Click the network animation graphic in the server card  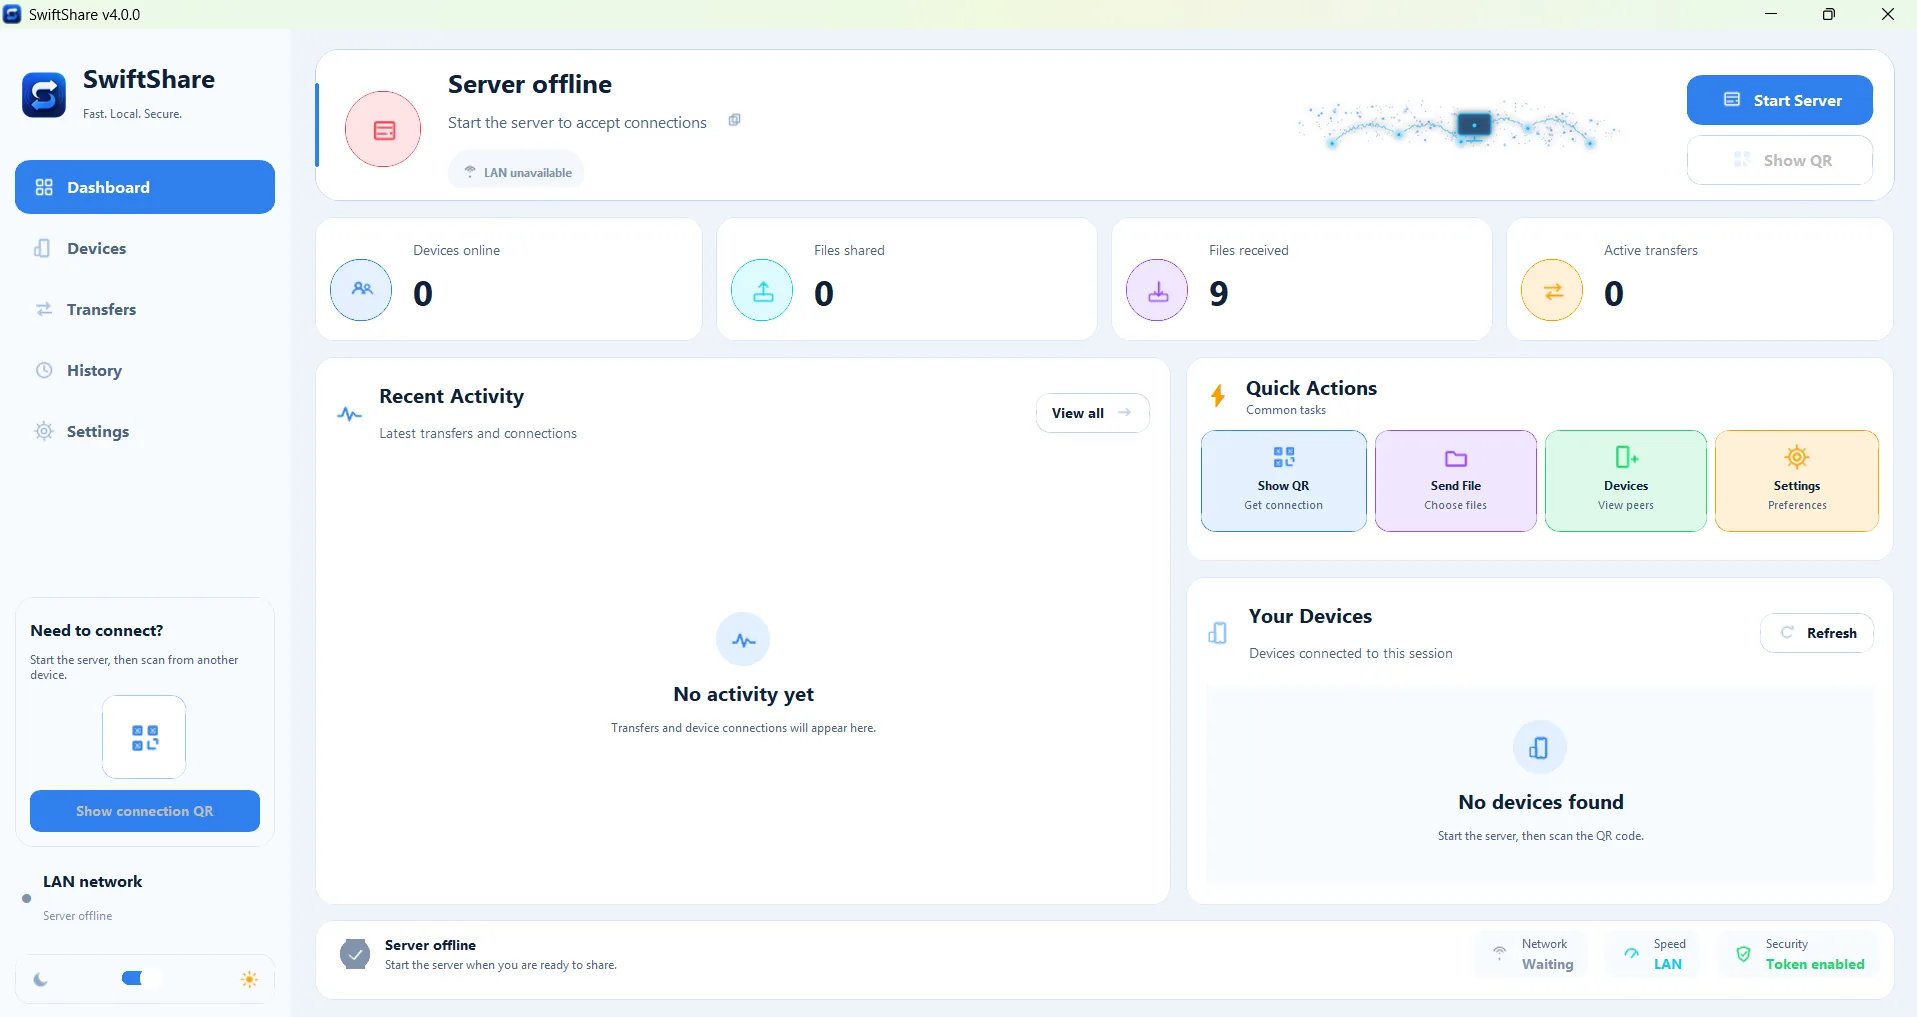pyautogui.click(x=1458, y=126)
